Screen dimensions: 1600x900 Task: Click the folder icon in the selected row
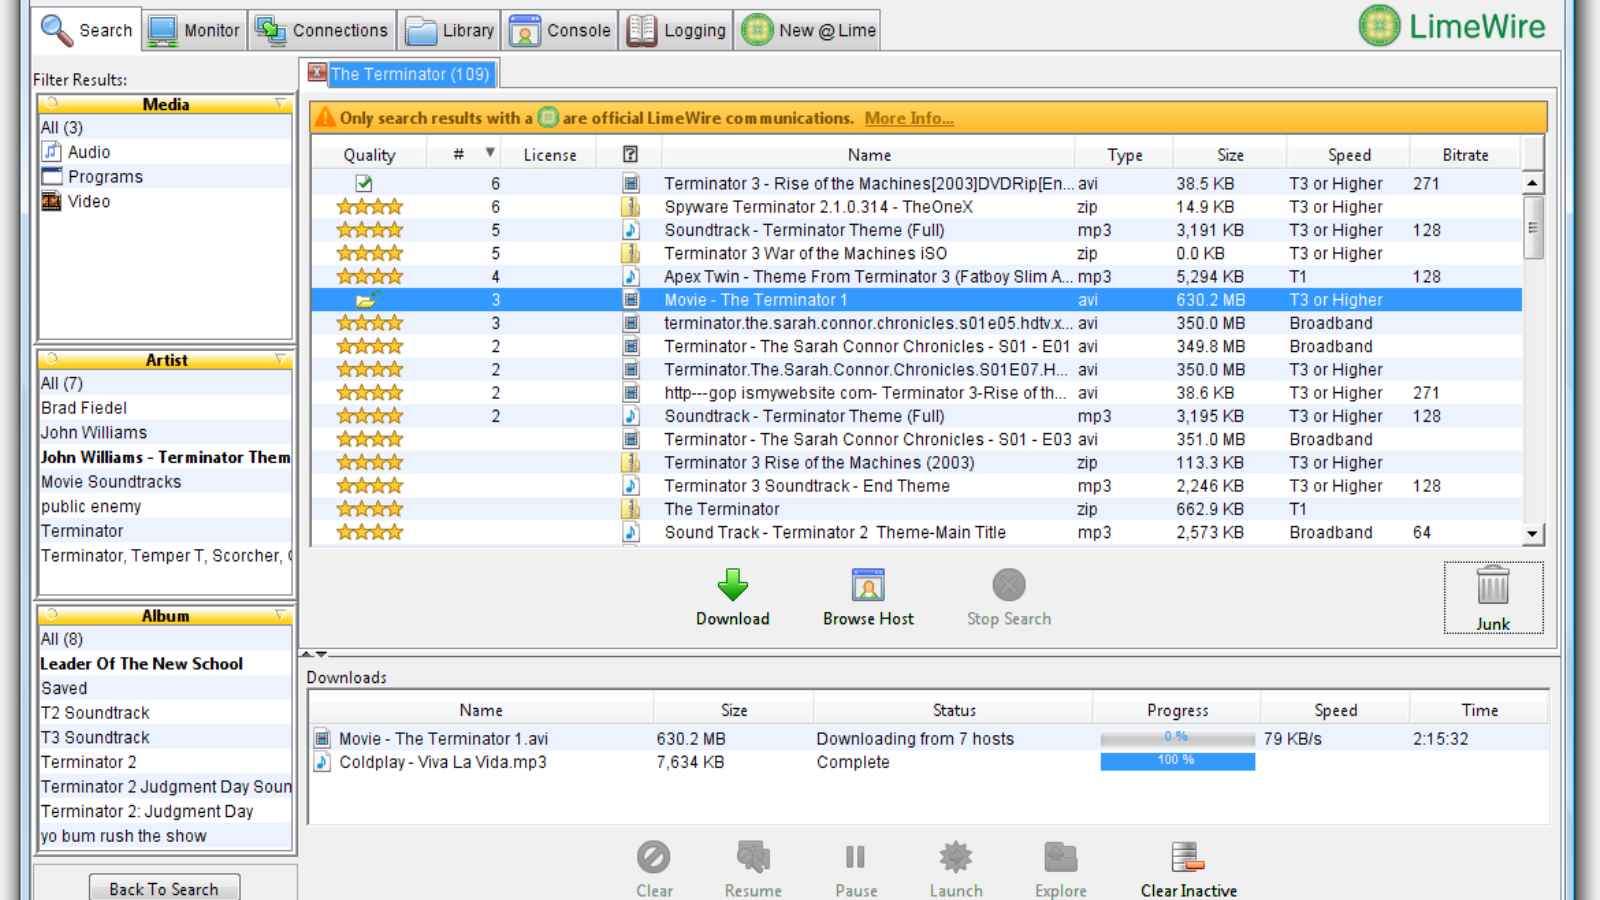tap(366, 300)
